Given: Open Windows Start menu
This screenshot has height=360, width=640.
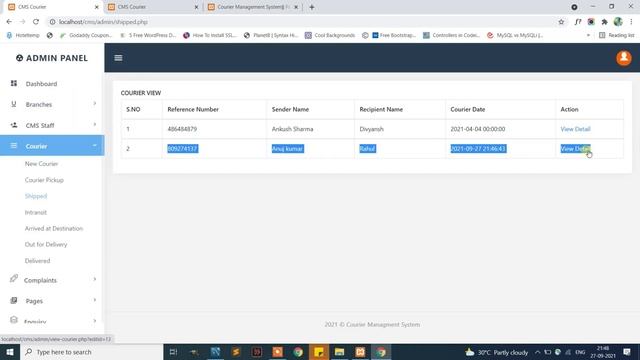Looking at the screenshot, I should pos(10,352).
